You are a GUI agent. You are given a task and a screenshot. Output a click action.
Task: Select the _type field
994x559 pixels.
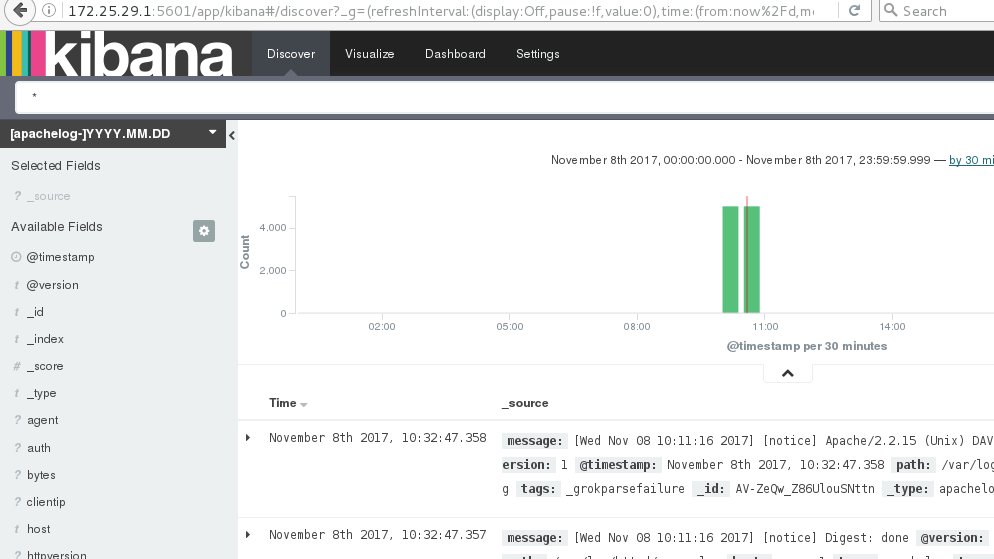pyautogui.click(x=42, y=393)
